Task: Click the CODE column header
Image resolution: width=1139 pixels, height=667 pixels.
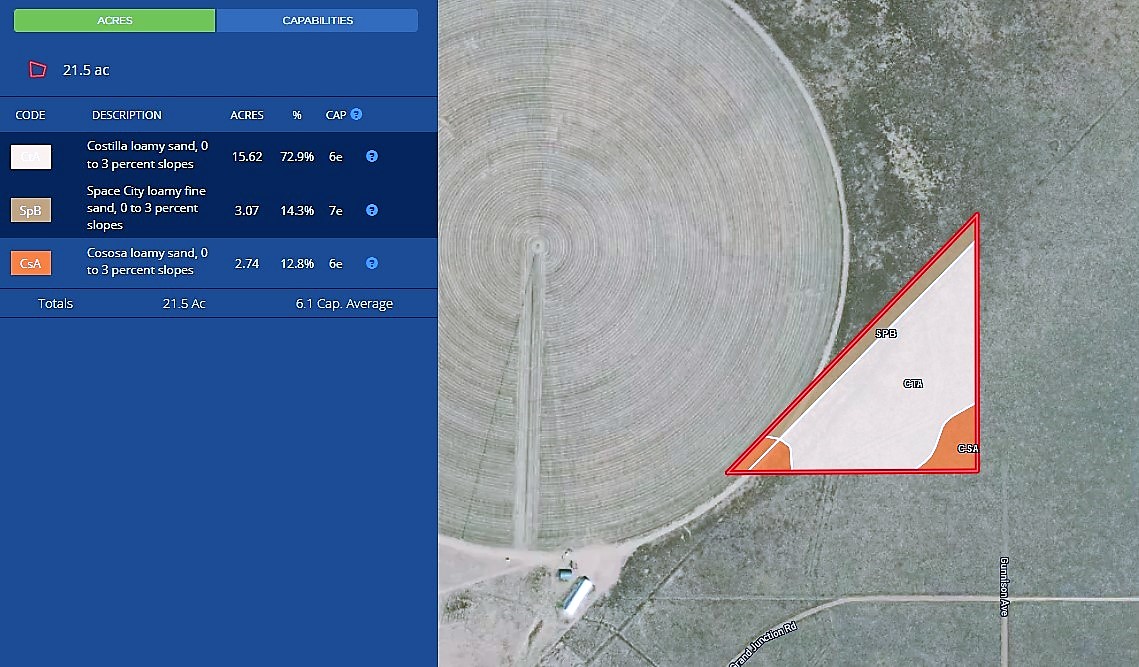Action: click(x=30, y=115)
